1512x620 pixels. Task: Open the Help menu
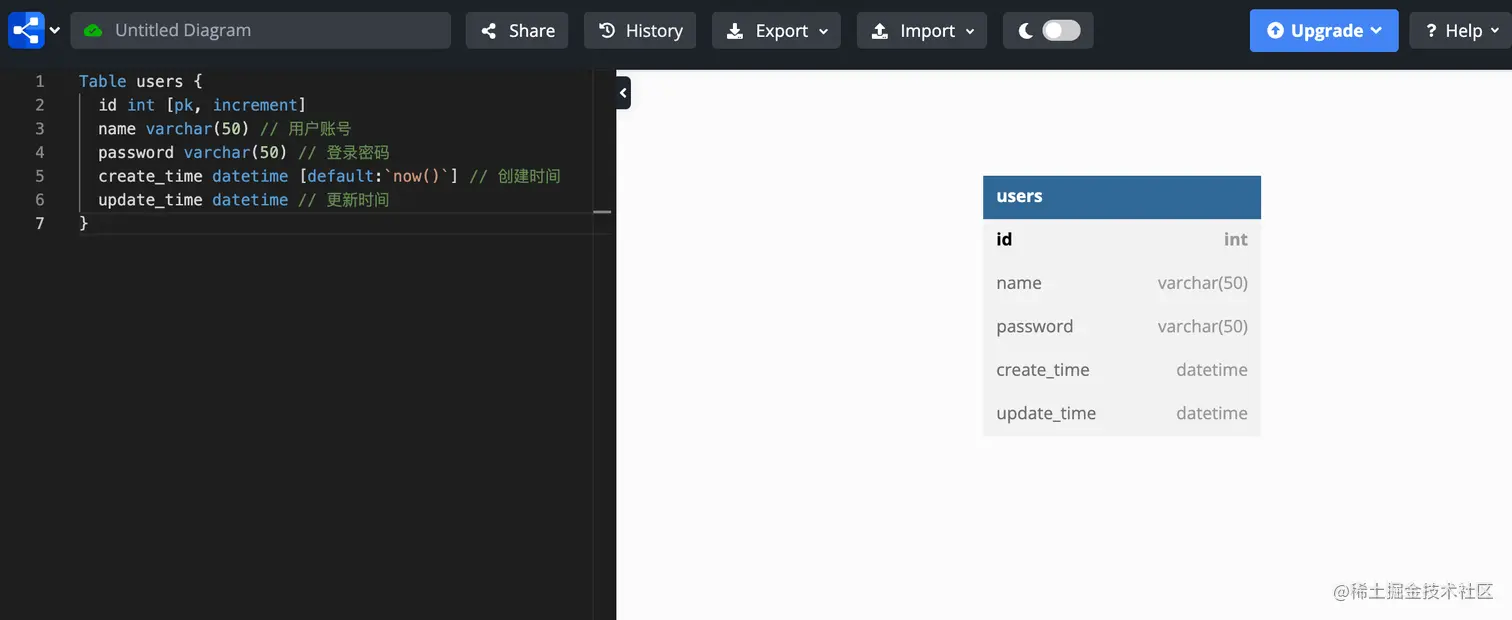(1459, 30)
